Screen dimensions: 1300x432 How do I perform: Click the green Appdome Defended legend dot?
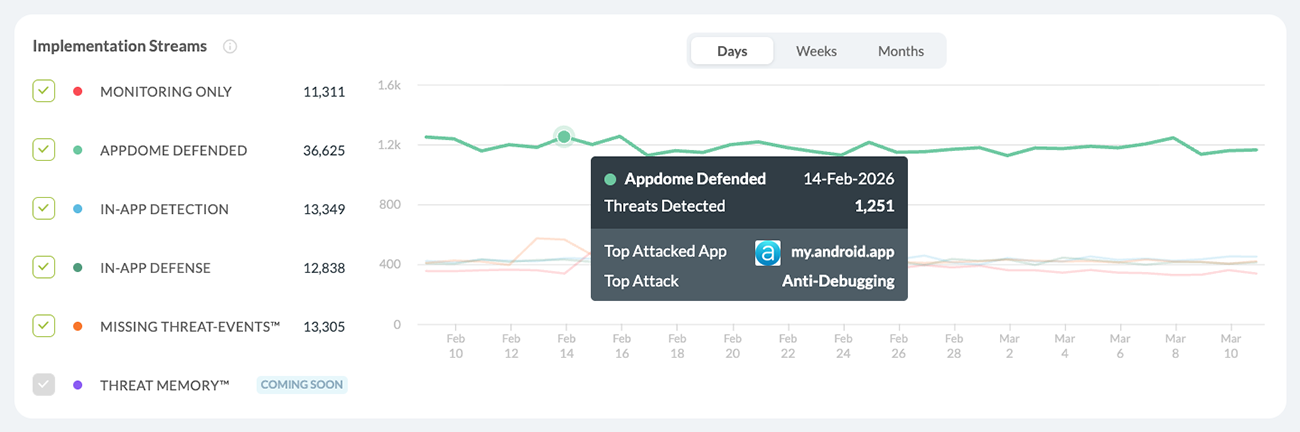[77, 151]
